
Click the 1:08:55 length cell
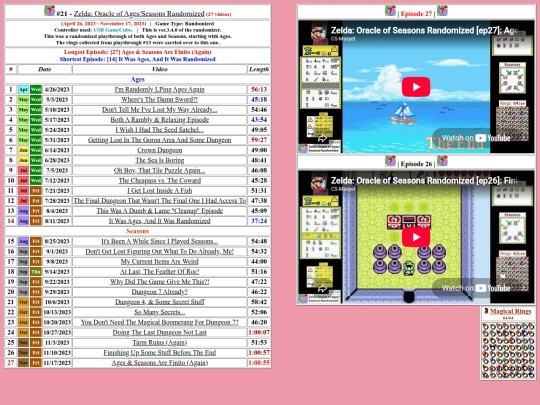[259, 363]
